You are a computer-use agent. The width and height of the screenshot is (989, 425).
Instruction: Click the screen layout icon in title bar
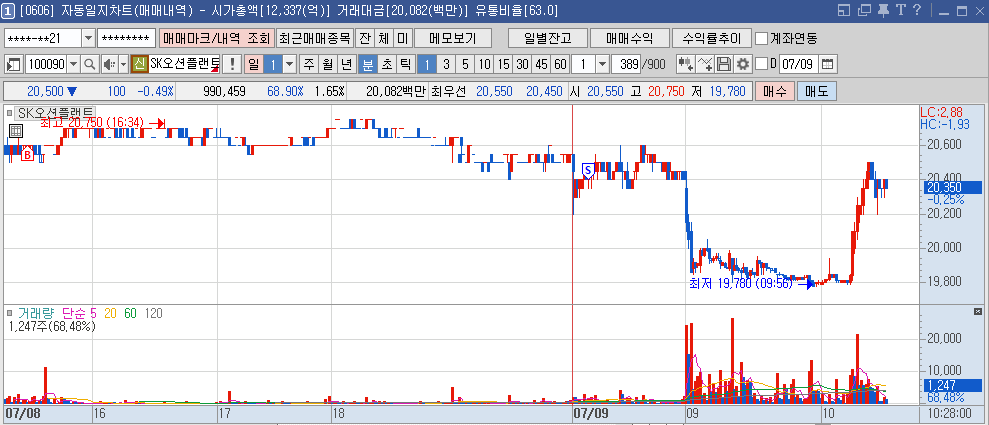coord(845,10)
